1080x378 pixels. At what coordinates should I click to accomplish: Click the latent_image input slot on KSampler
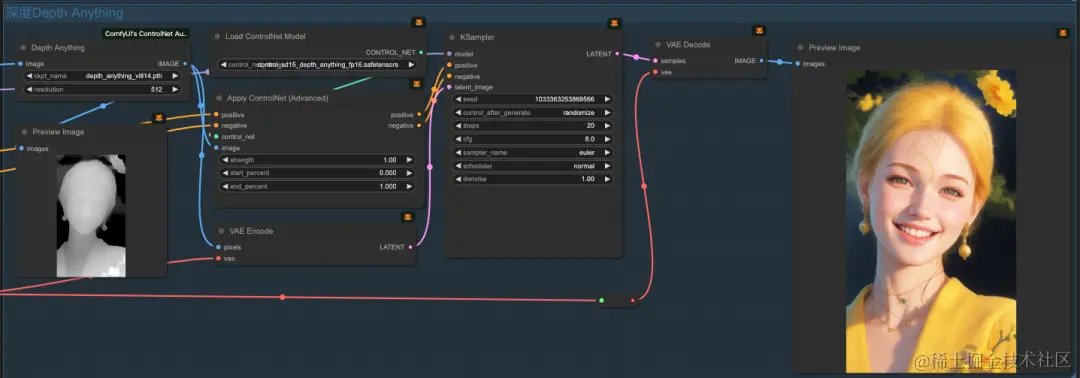coord(449,87)
